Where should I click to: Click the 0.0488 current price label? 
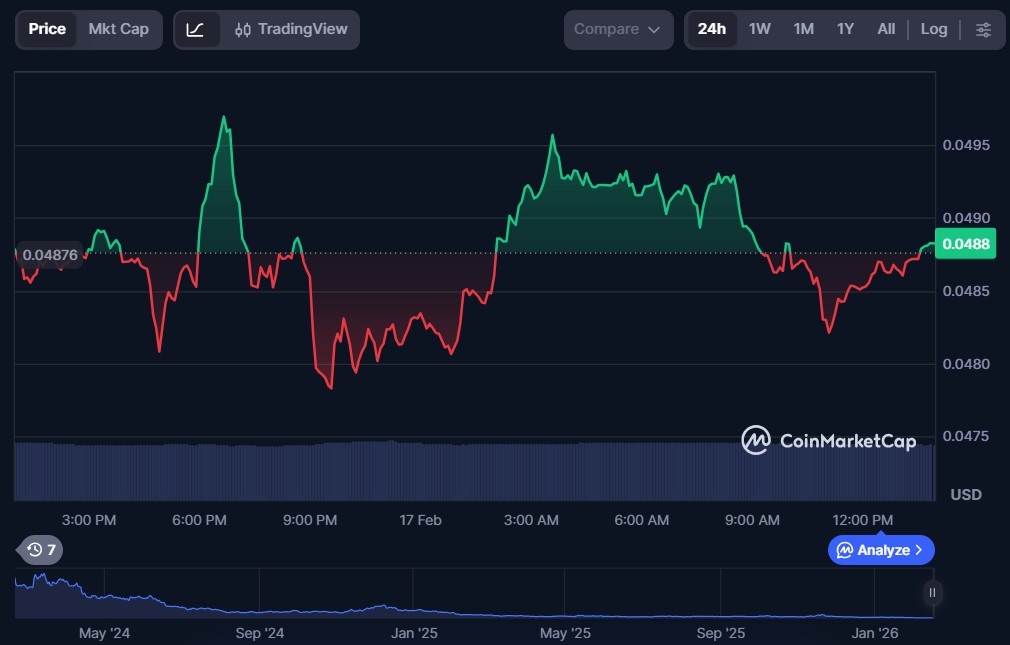coord(966,244)
